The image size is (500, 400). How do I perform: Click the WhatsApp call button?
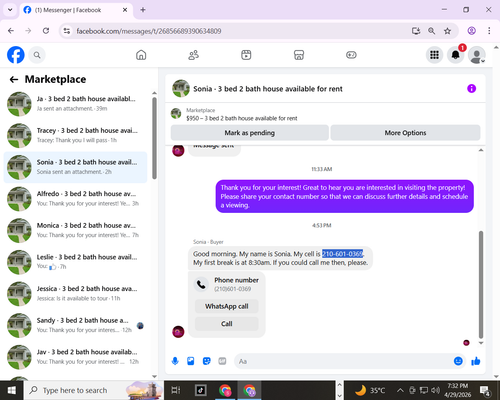227,306
